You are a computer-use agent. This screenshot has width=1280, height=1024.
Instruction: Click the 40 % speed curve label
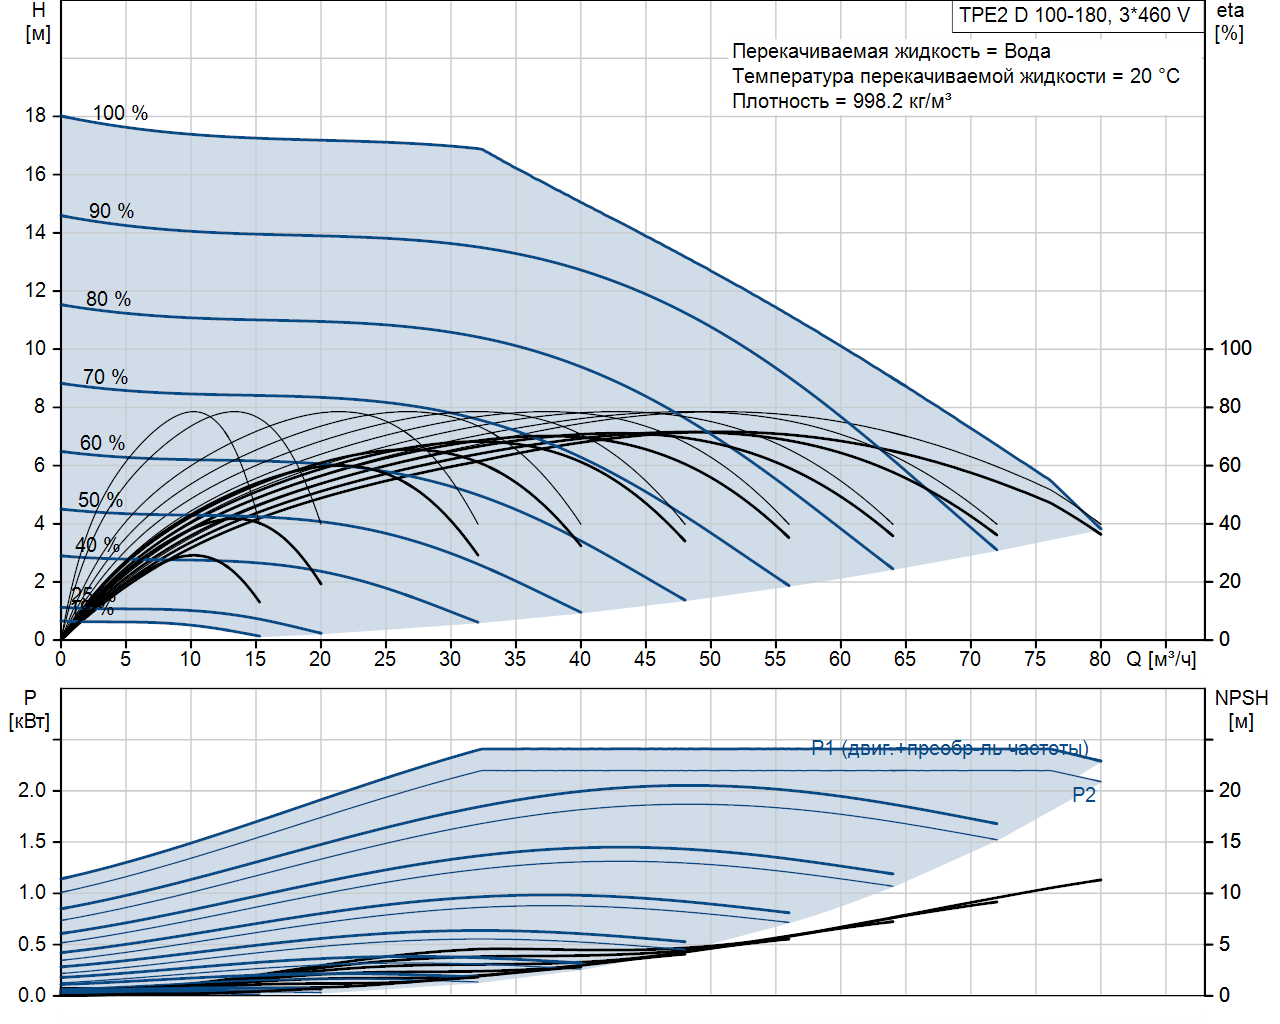pyautogui.click(x=97, y=545)
